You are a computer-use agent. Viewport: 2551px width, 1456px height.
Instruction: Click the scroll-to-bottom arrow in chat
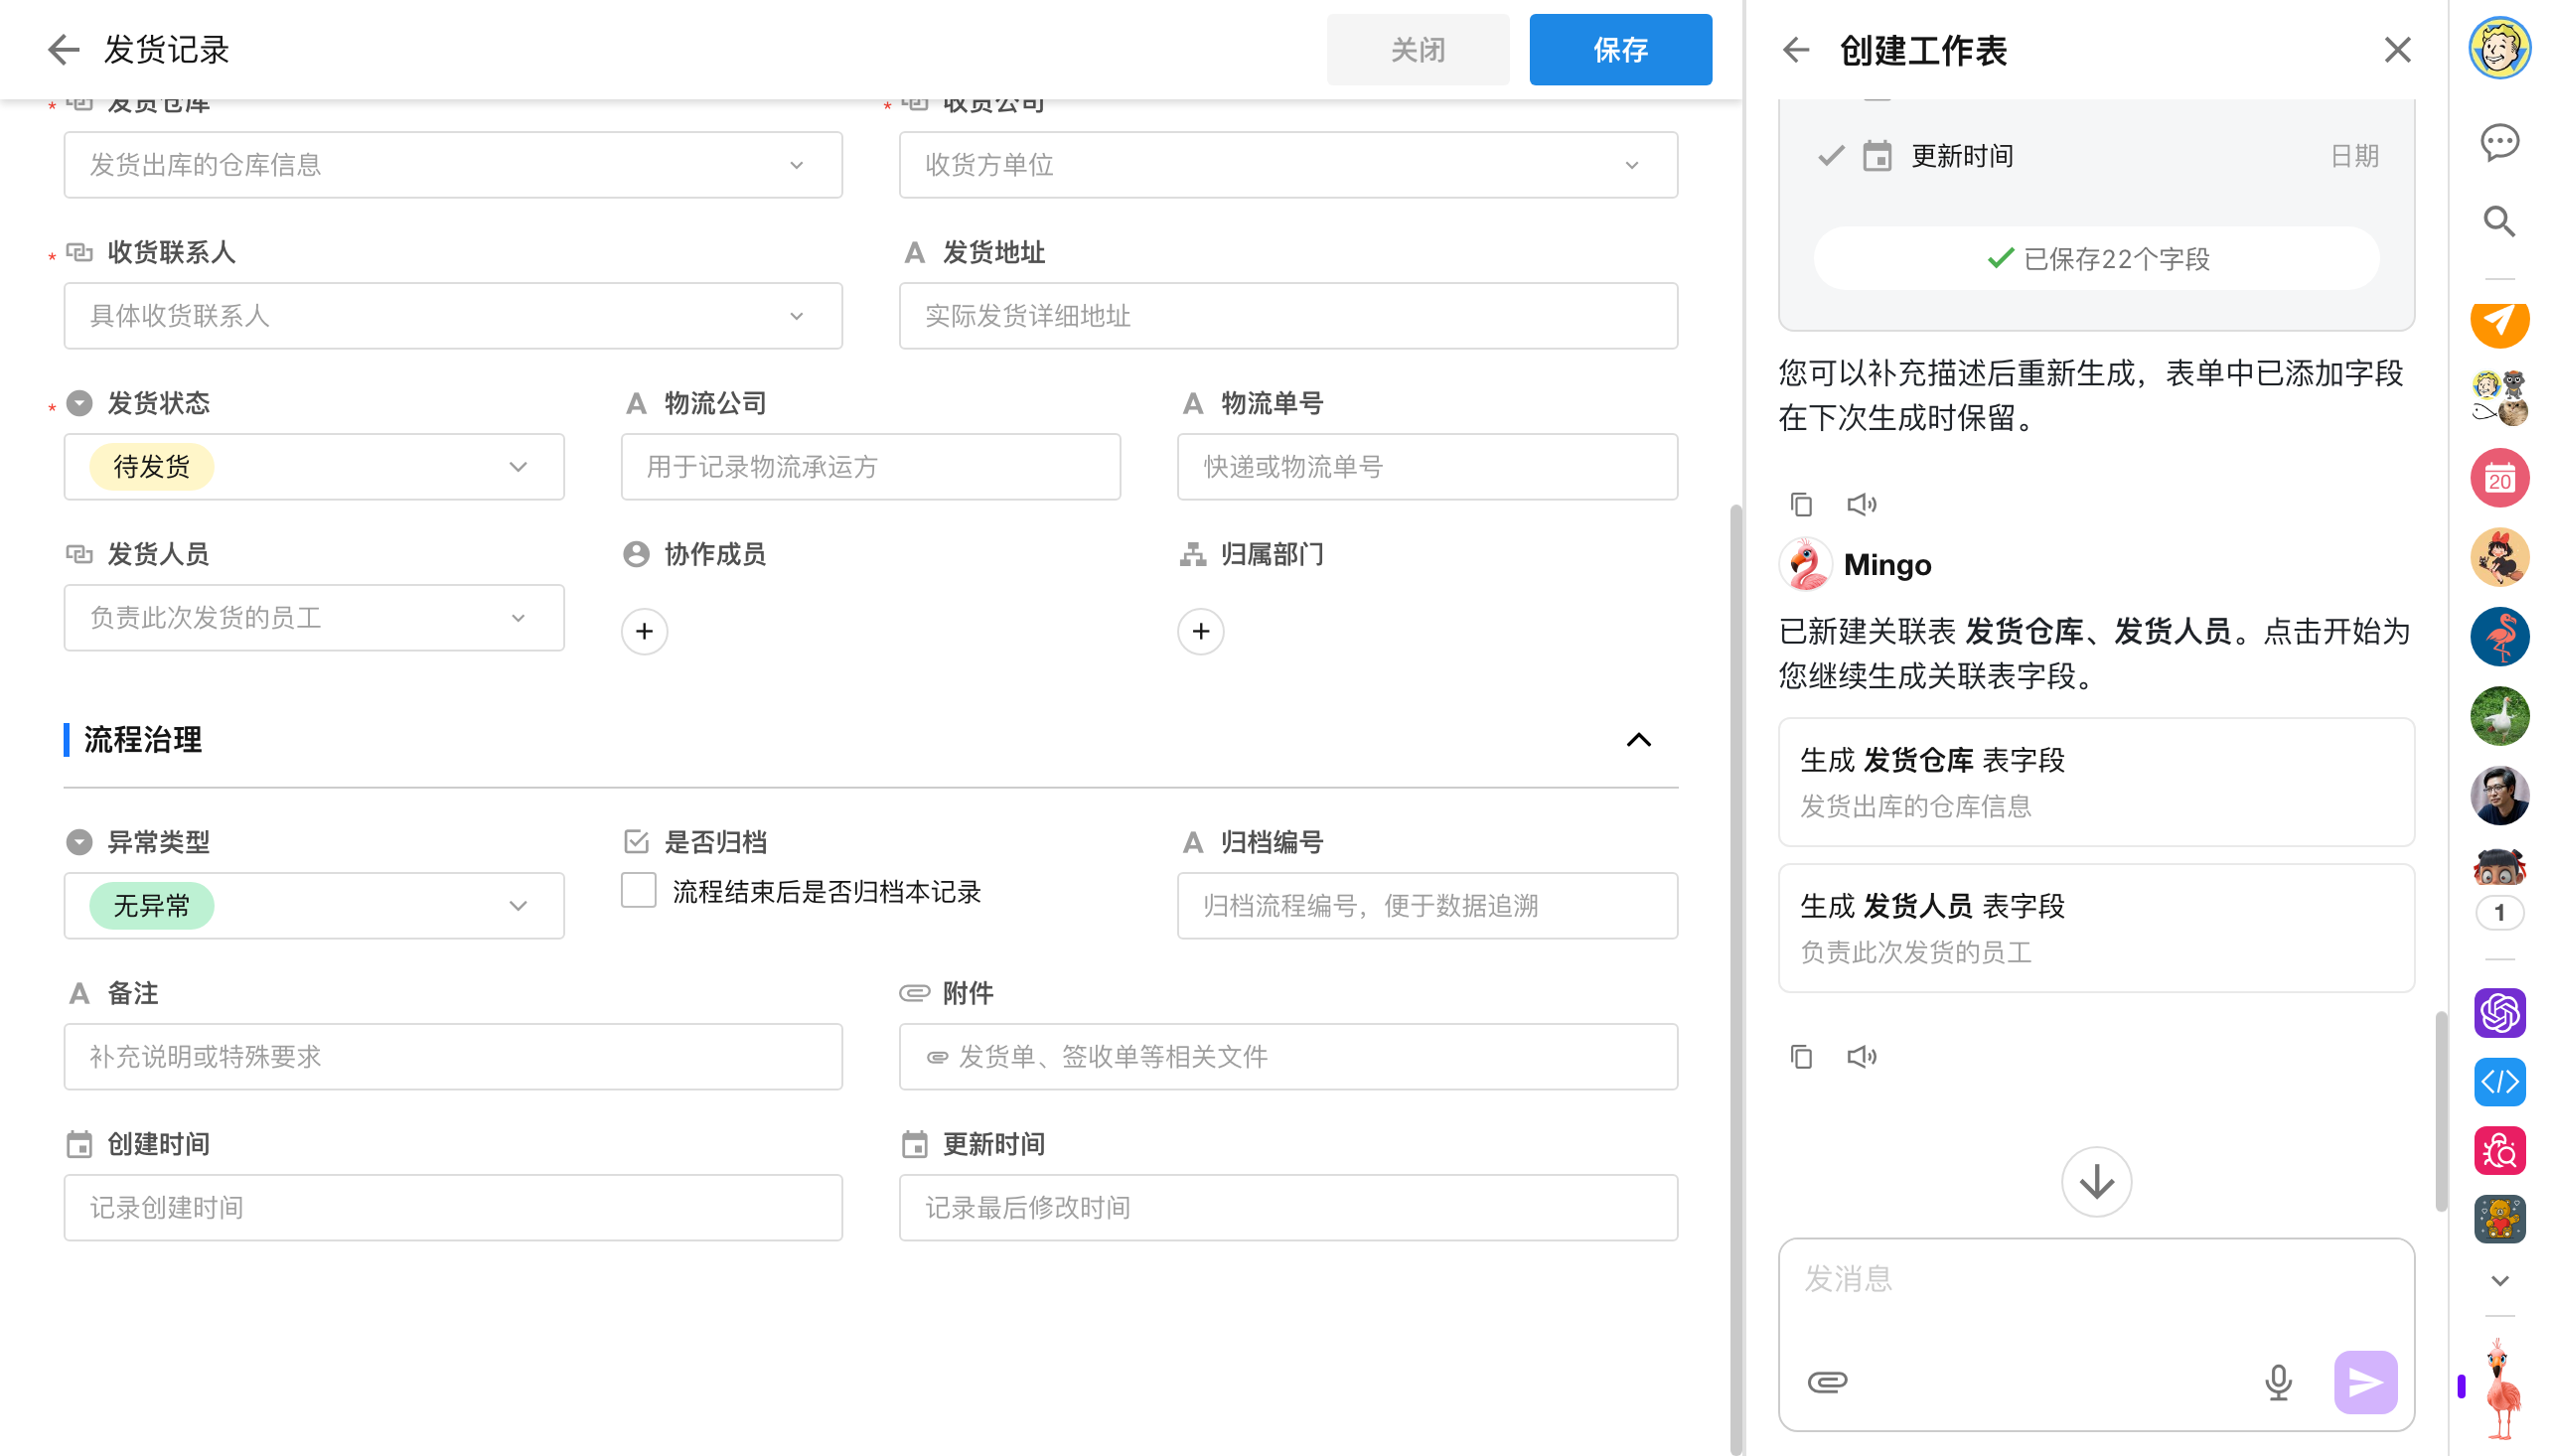pyautogui.click(x=2096, y=1181)
